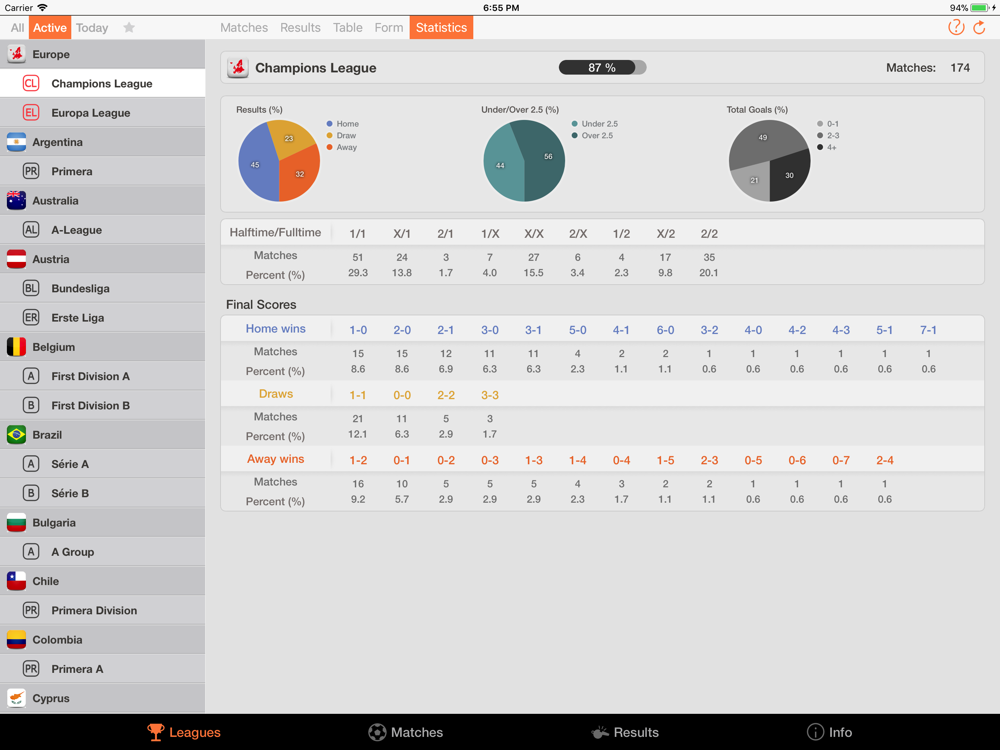
Task: Tap the battery icon in status bar
Action: tap(979, 8)
